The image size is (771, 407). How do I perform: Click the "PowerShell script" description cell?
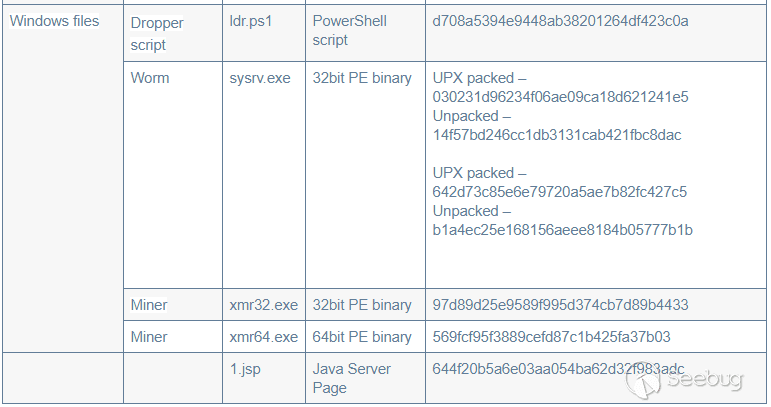tap(350, 31)
